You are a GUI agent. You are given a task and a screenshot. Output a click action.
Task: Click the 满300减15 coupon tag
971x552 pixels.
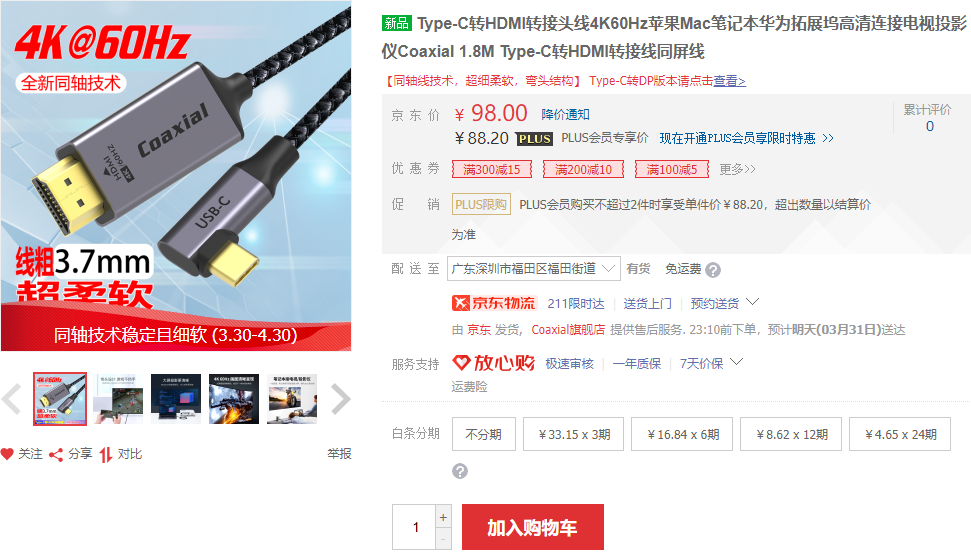pos(492,169)
